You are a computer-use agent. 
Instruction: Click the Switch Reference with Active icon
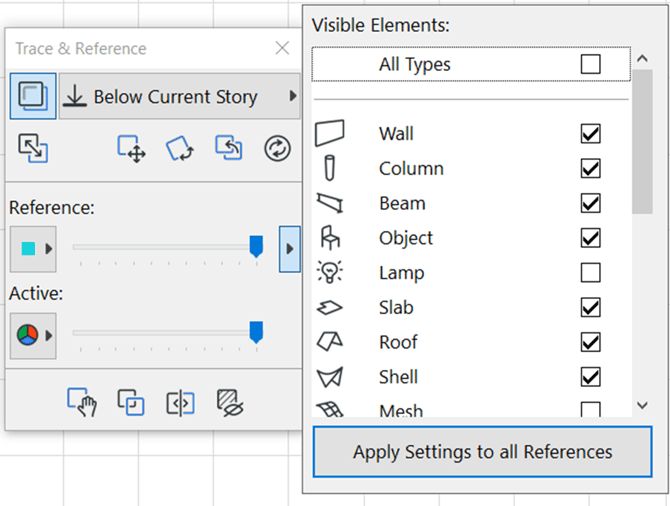pyautogui.click(x=33, y=149)
